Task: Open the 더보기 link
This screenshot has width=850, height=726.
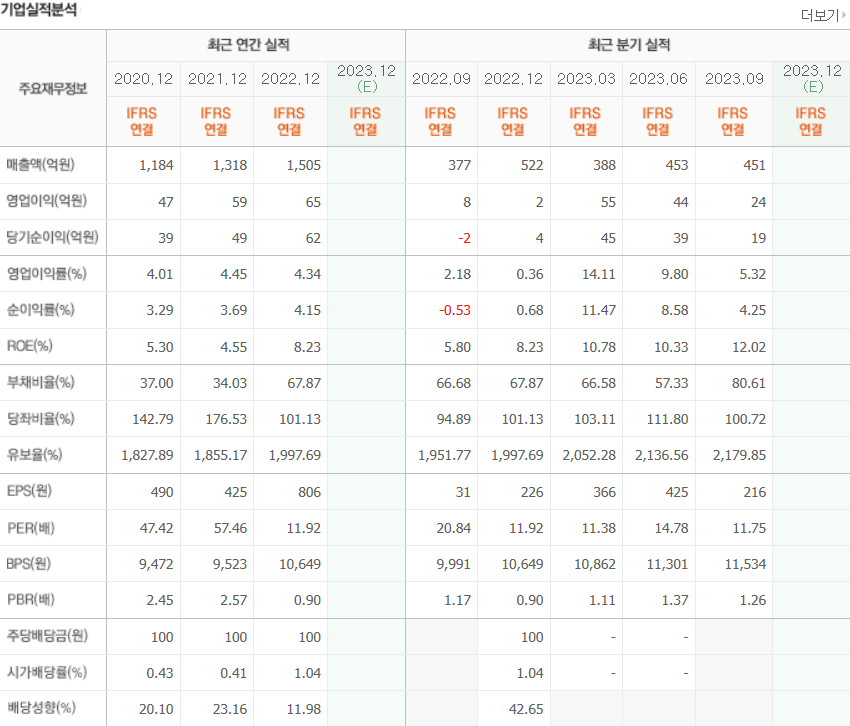Action: (x=823, y=15)
